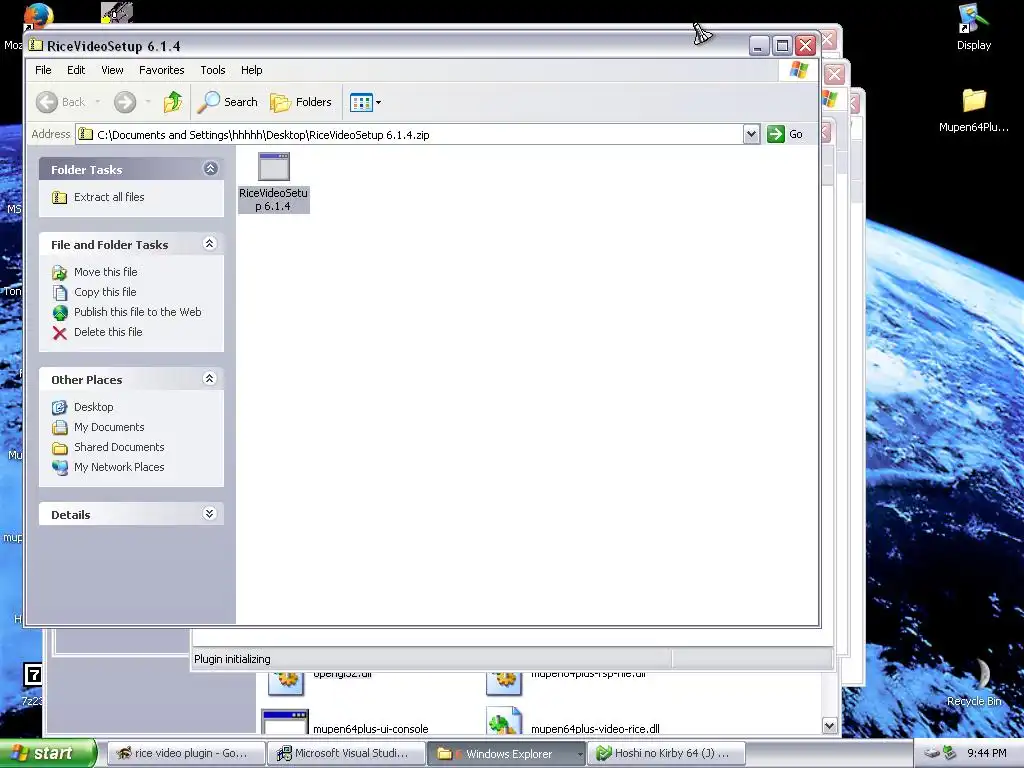Screen dimensions: 1024x768
Task: Open the Favorites menu
Action: click(161, 70)
